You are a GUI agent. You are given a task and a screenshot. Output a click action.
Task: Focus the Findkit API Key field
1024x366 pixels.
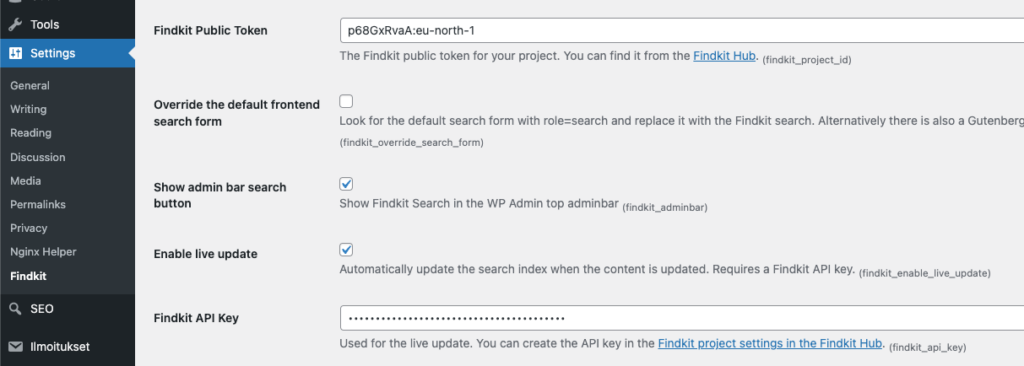pos(682,318)
